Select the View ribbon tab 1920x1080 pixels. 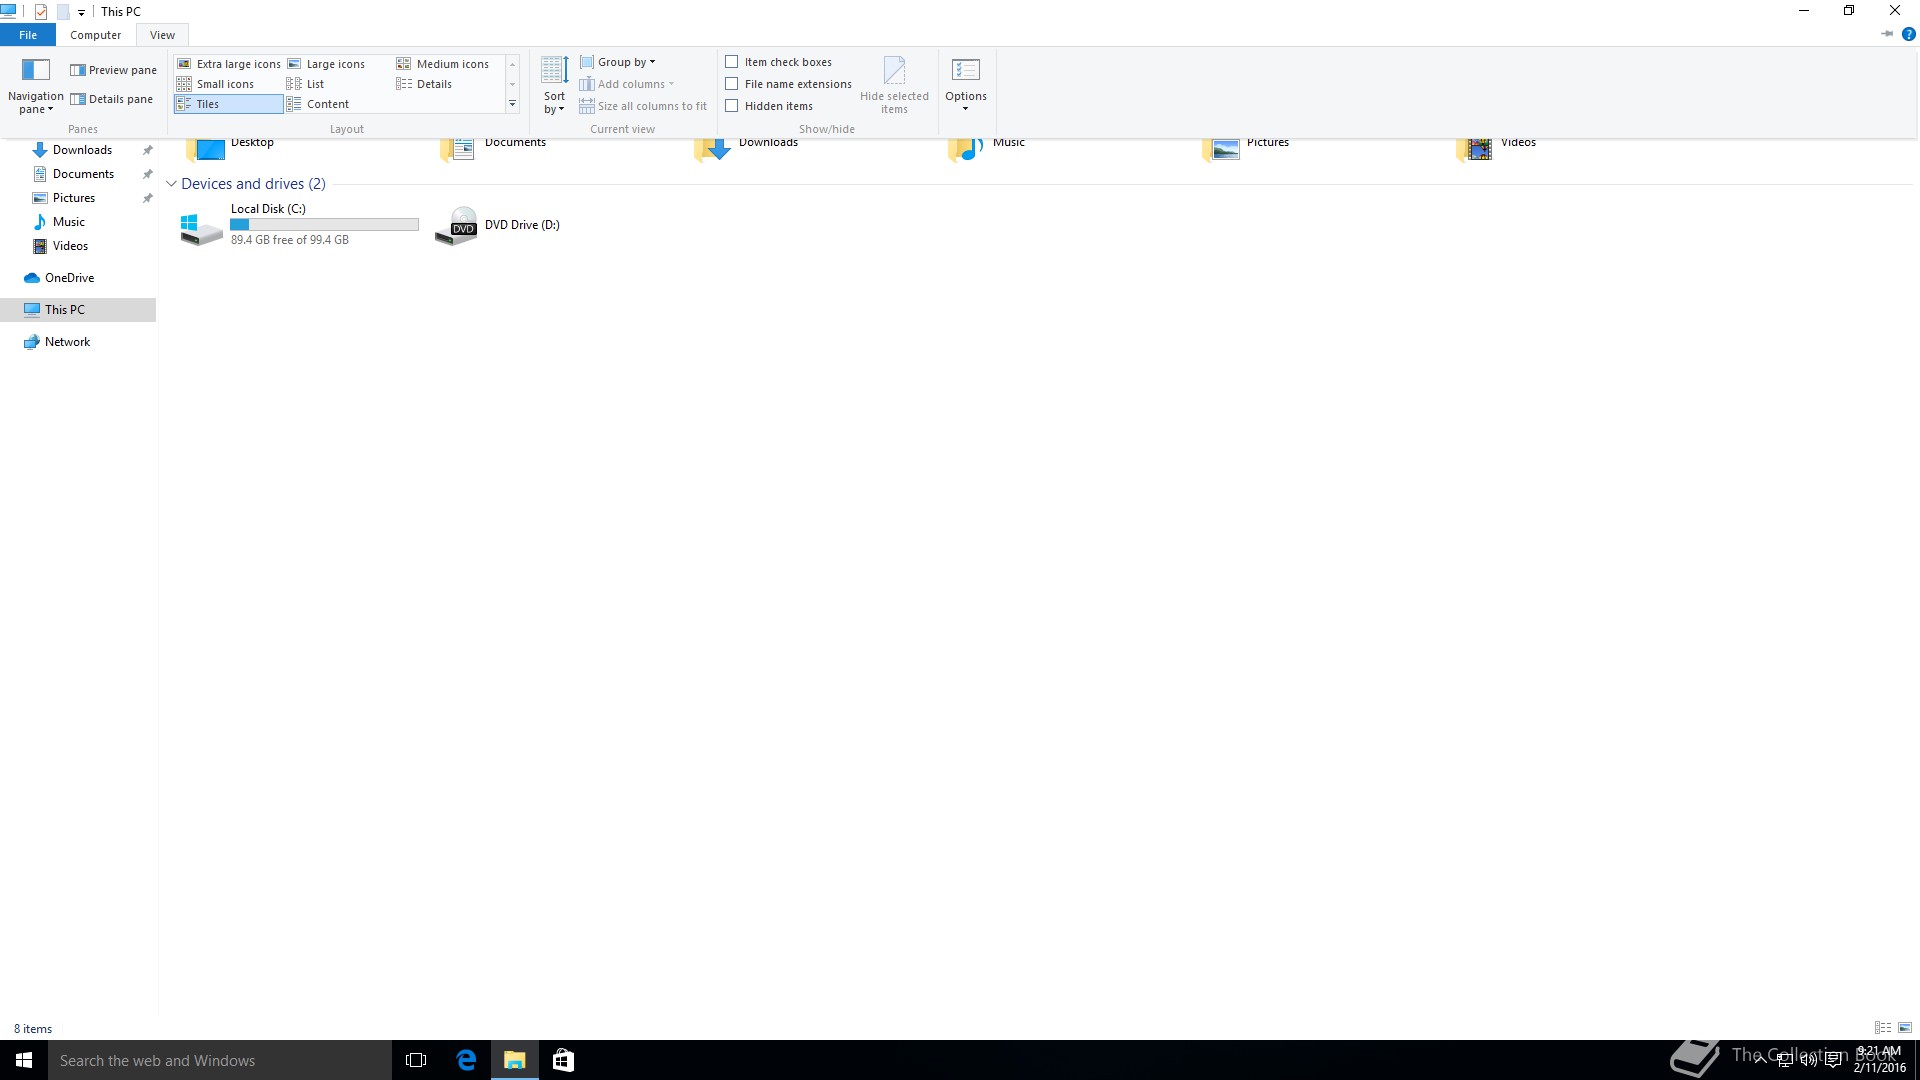162,35
